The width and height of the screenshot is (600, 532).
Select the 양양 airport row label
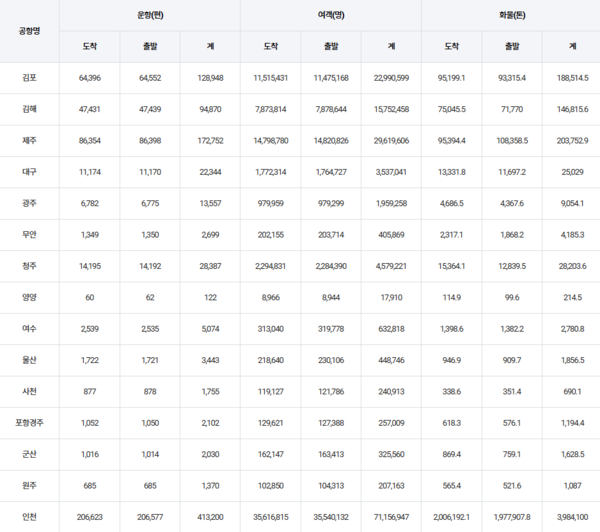pyautogui.click(x=29, y=298)
